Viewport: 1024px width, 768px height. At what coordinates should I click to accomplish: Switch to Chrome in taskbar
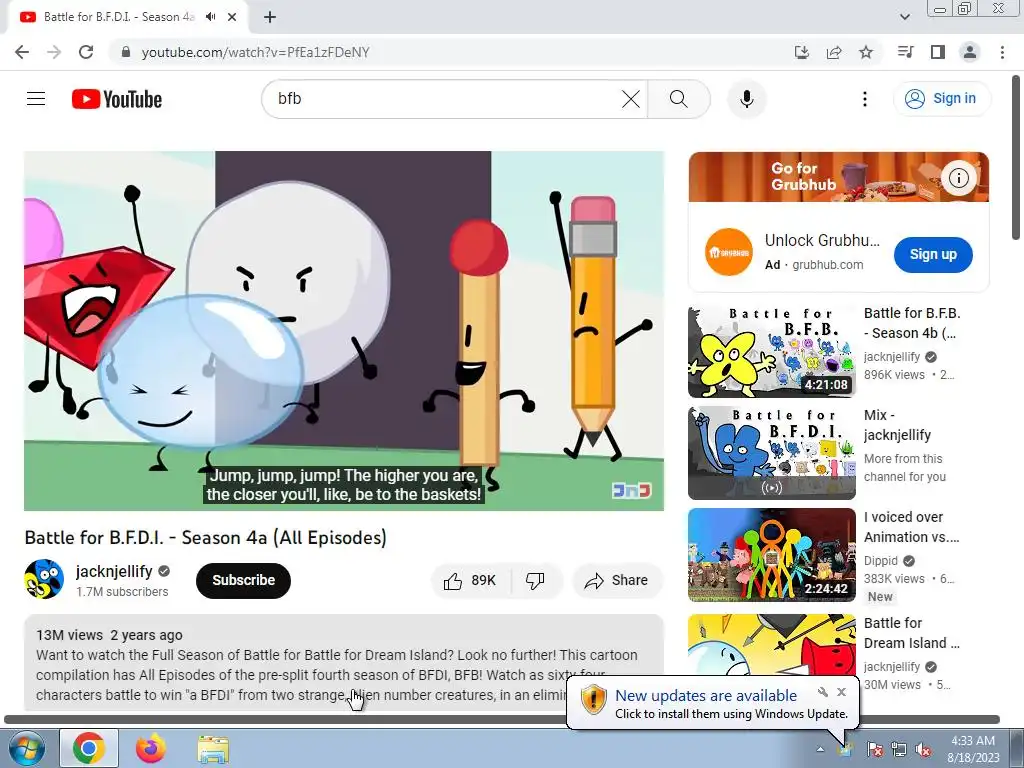[89, 748]
